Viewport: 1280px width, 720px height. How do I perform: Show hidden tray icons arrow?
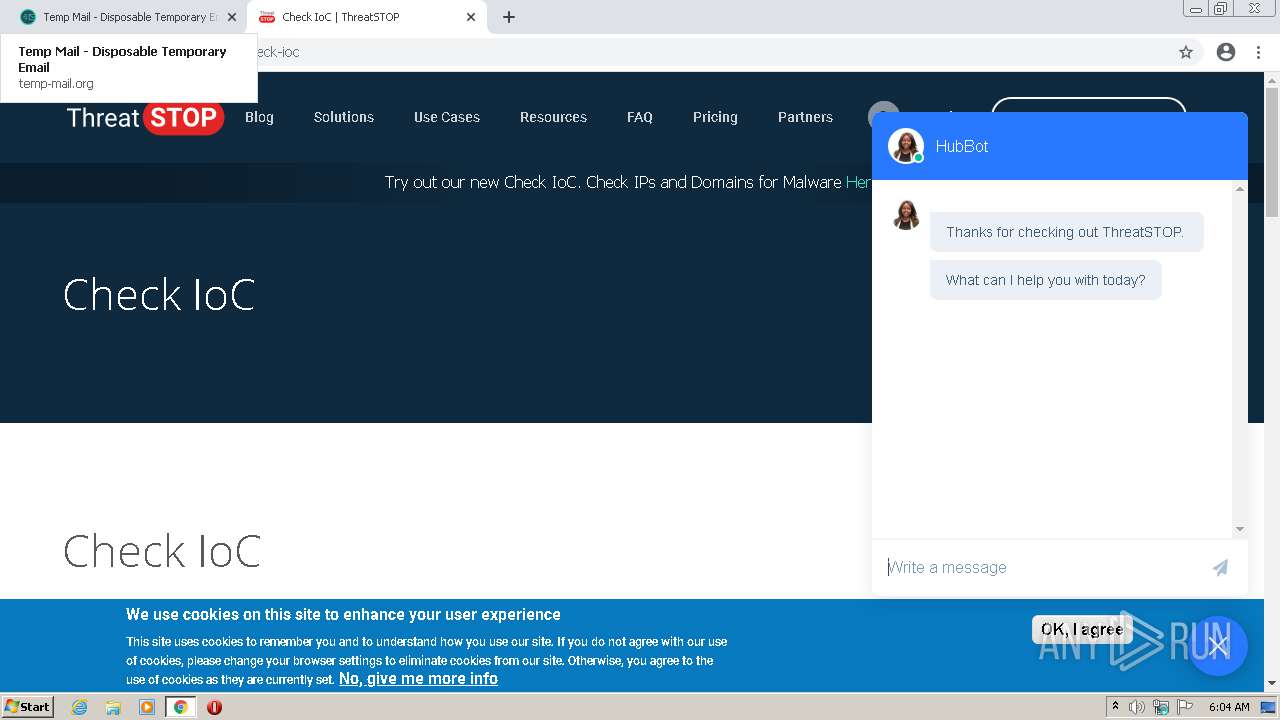coord(1115,706)
